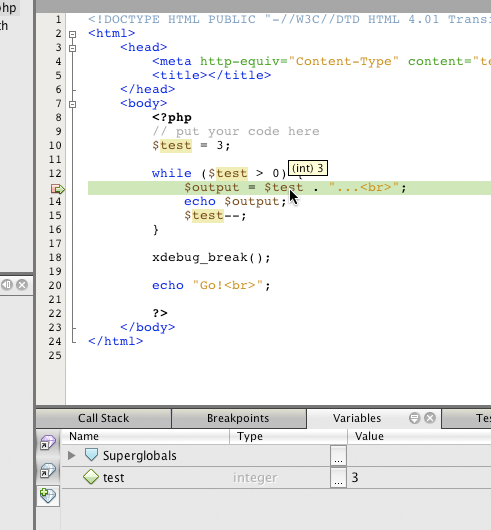The width and height of the screenshot is (491, 530).
Task: Click the ?> closing PHP tag
Action: [160, 313]
